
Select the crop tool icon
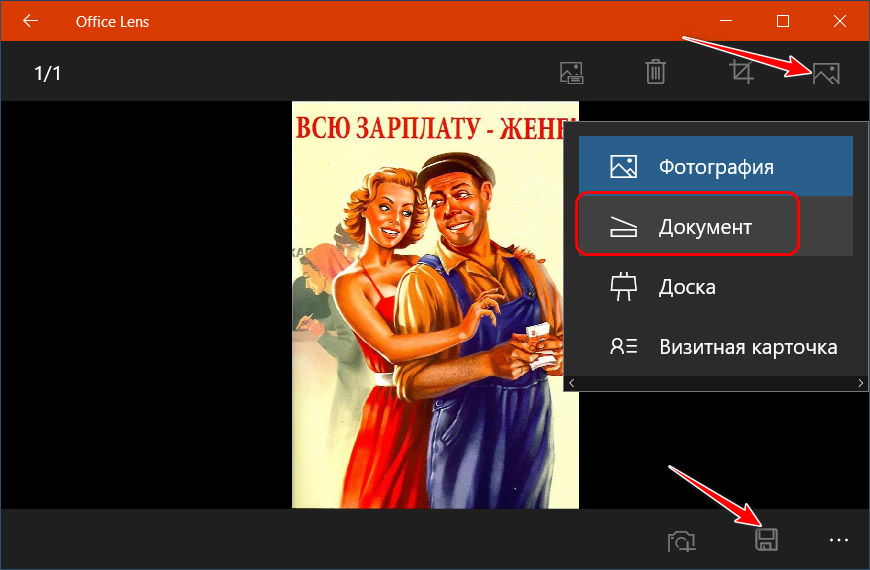(x=740, y=72)
